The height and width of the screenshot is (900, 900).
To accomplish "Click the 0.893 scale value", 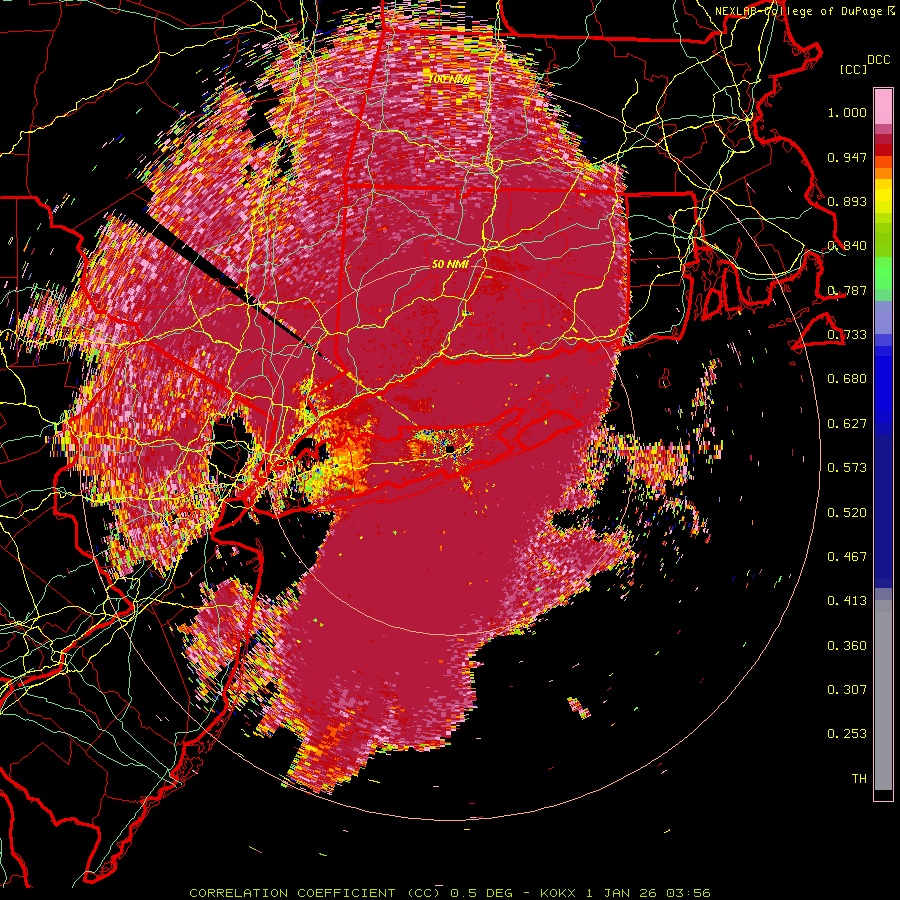I will pos(847,201).
